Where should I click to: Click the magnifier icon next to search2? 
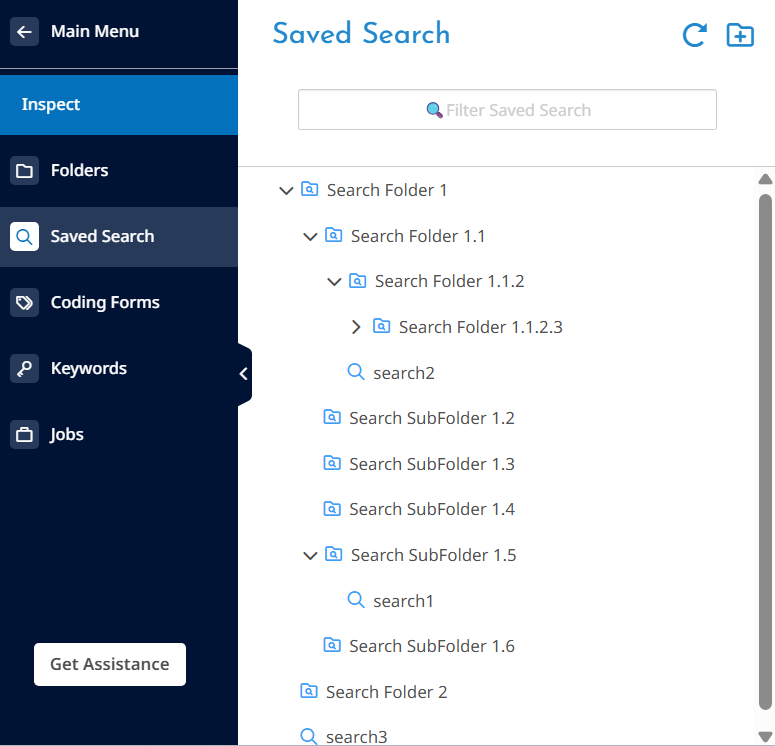tap(355, 373)
